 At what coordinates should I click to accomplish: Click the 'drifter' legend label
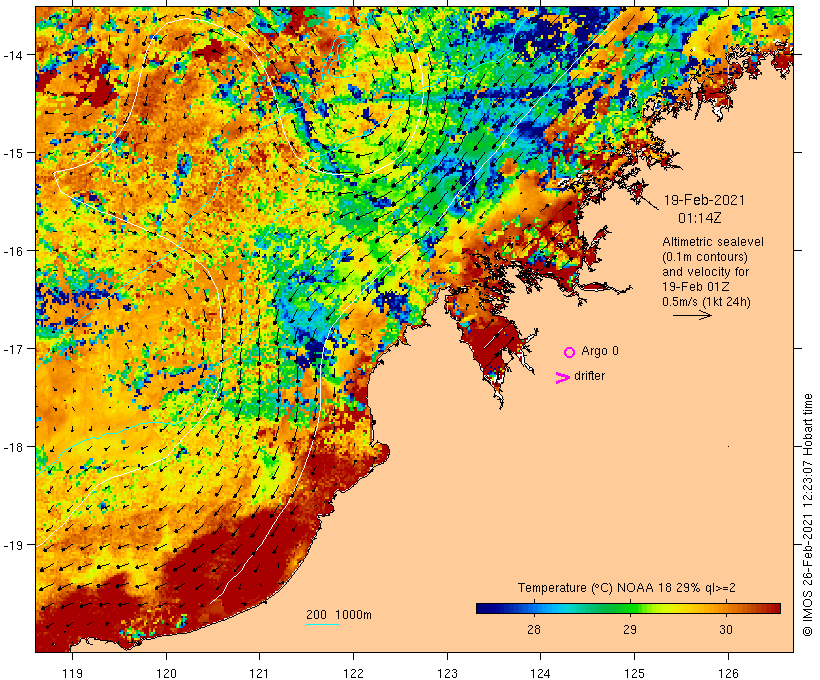tap(589, 376)
